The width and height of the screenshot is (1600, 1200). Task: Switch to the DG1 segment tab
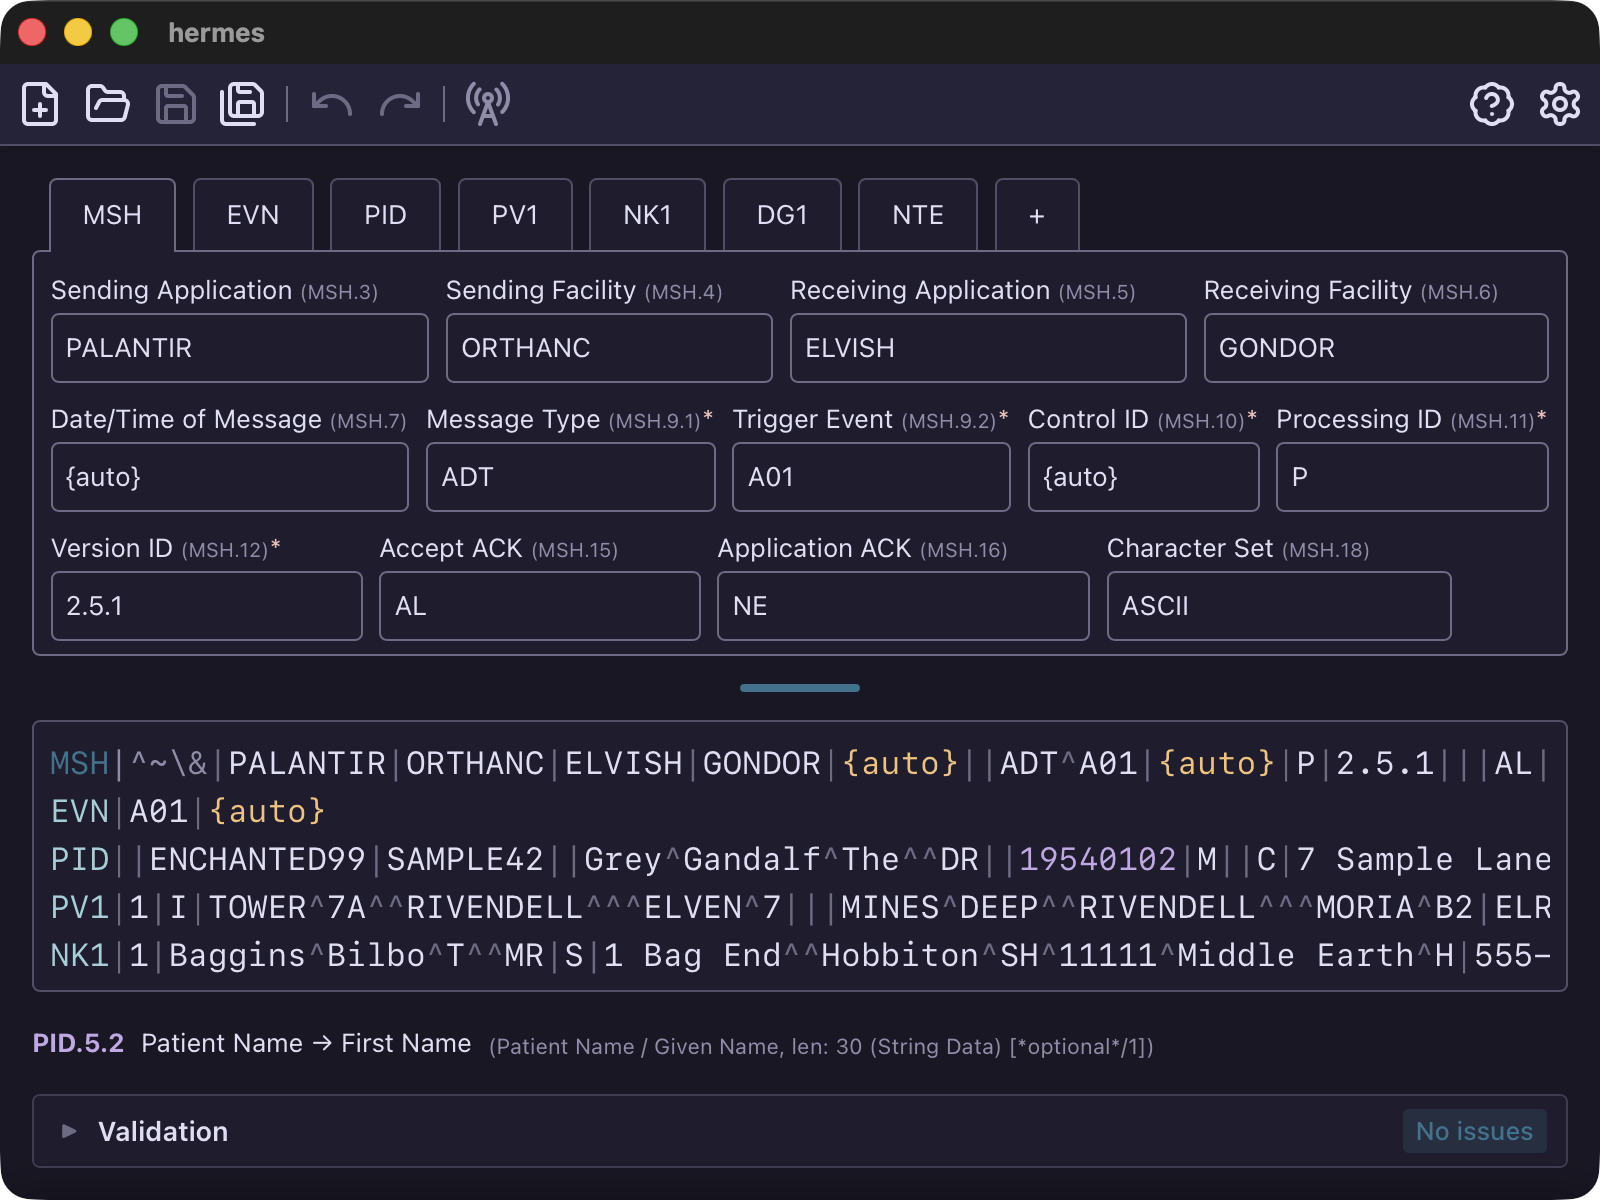pos(782,214)
